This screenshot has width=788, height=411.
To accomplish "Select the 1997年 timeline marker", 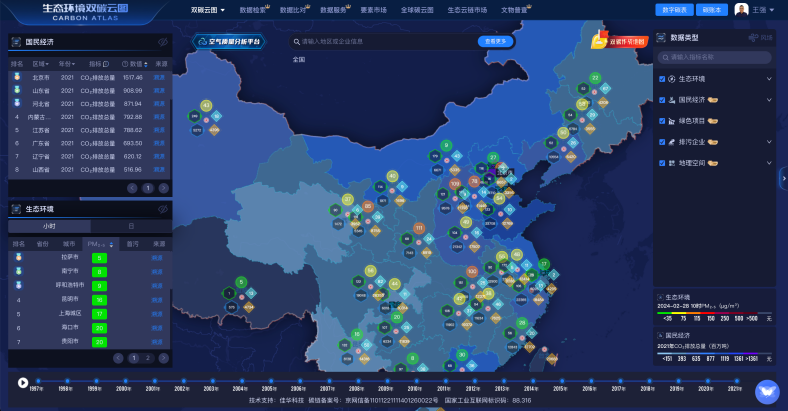I will (x=38, y=381).
